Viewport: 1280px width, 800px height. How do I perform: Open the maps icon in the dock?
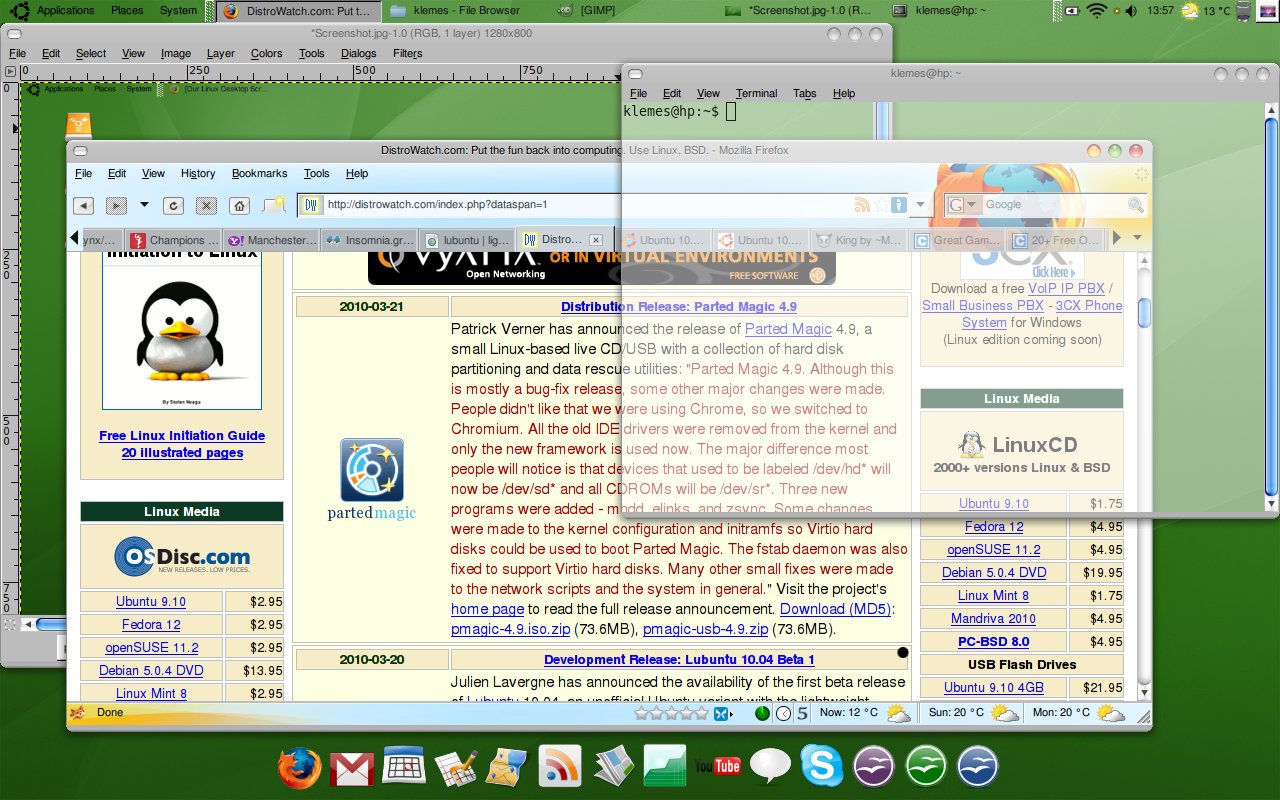507,767
